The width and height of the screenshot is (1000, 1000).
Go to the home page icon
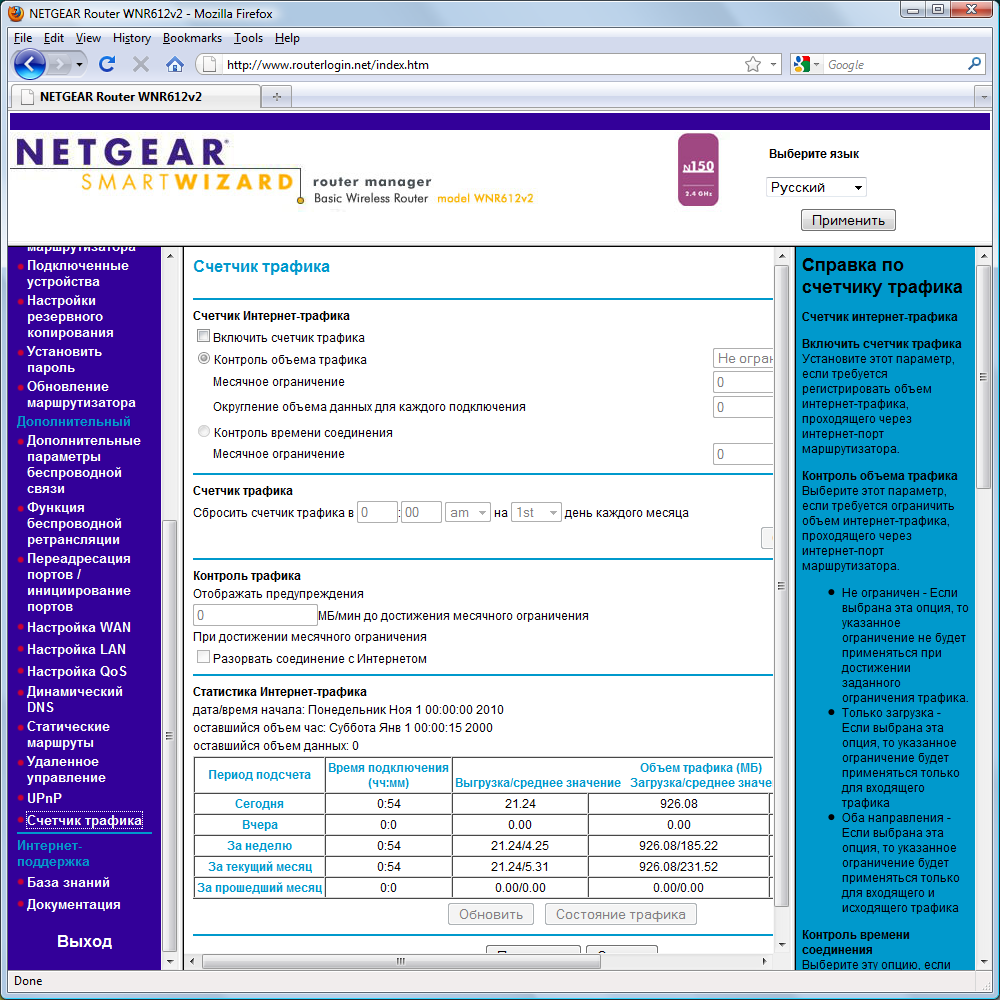tap(175, 64)
